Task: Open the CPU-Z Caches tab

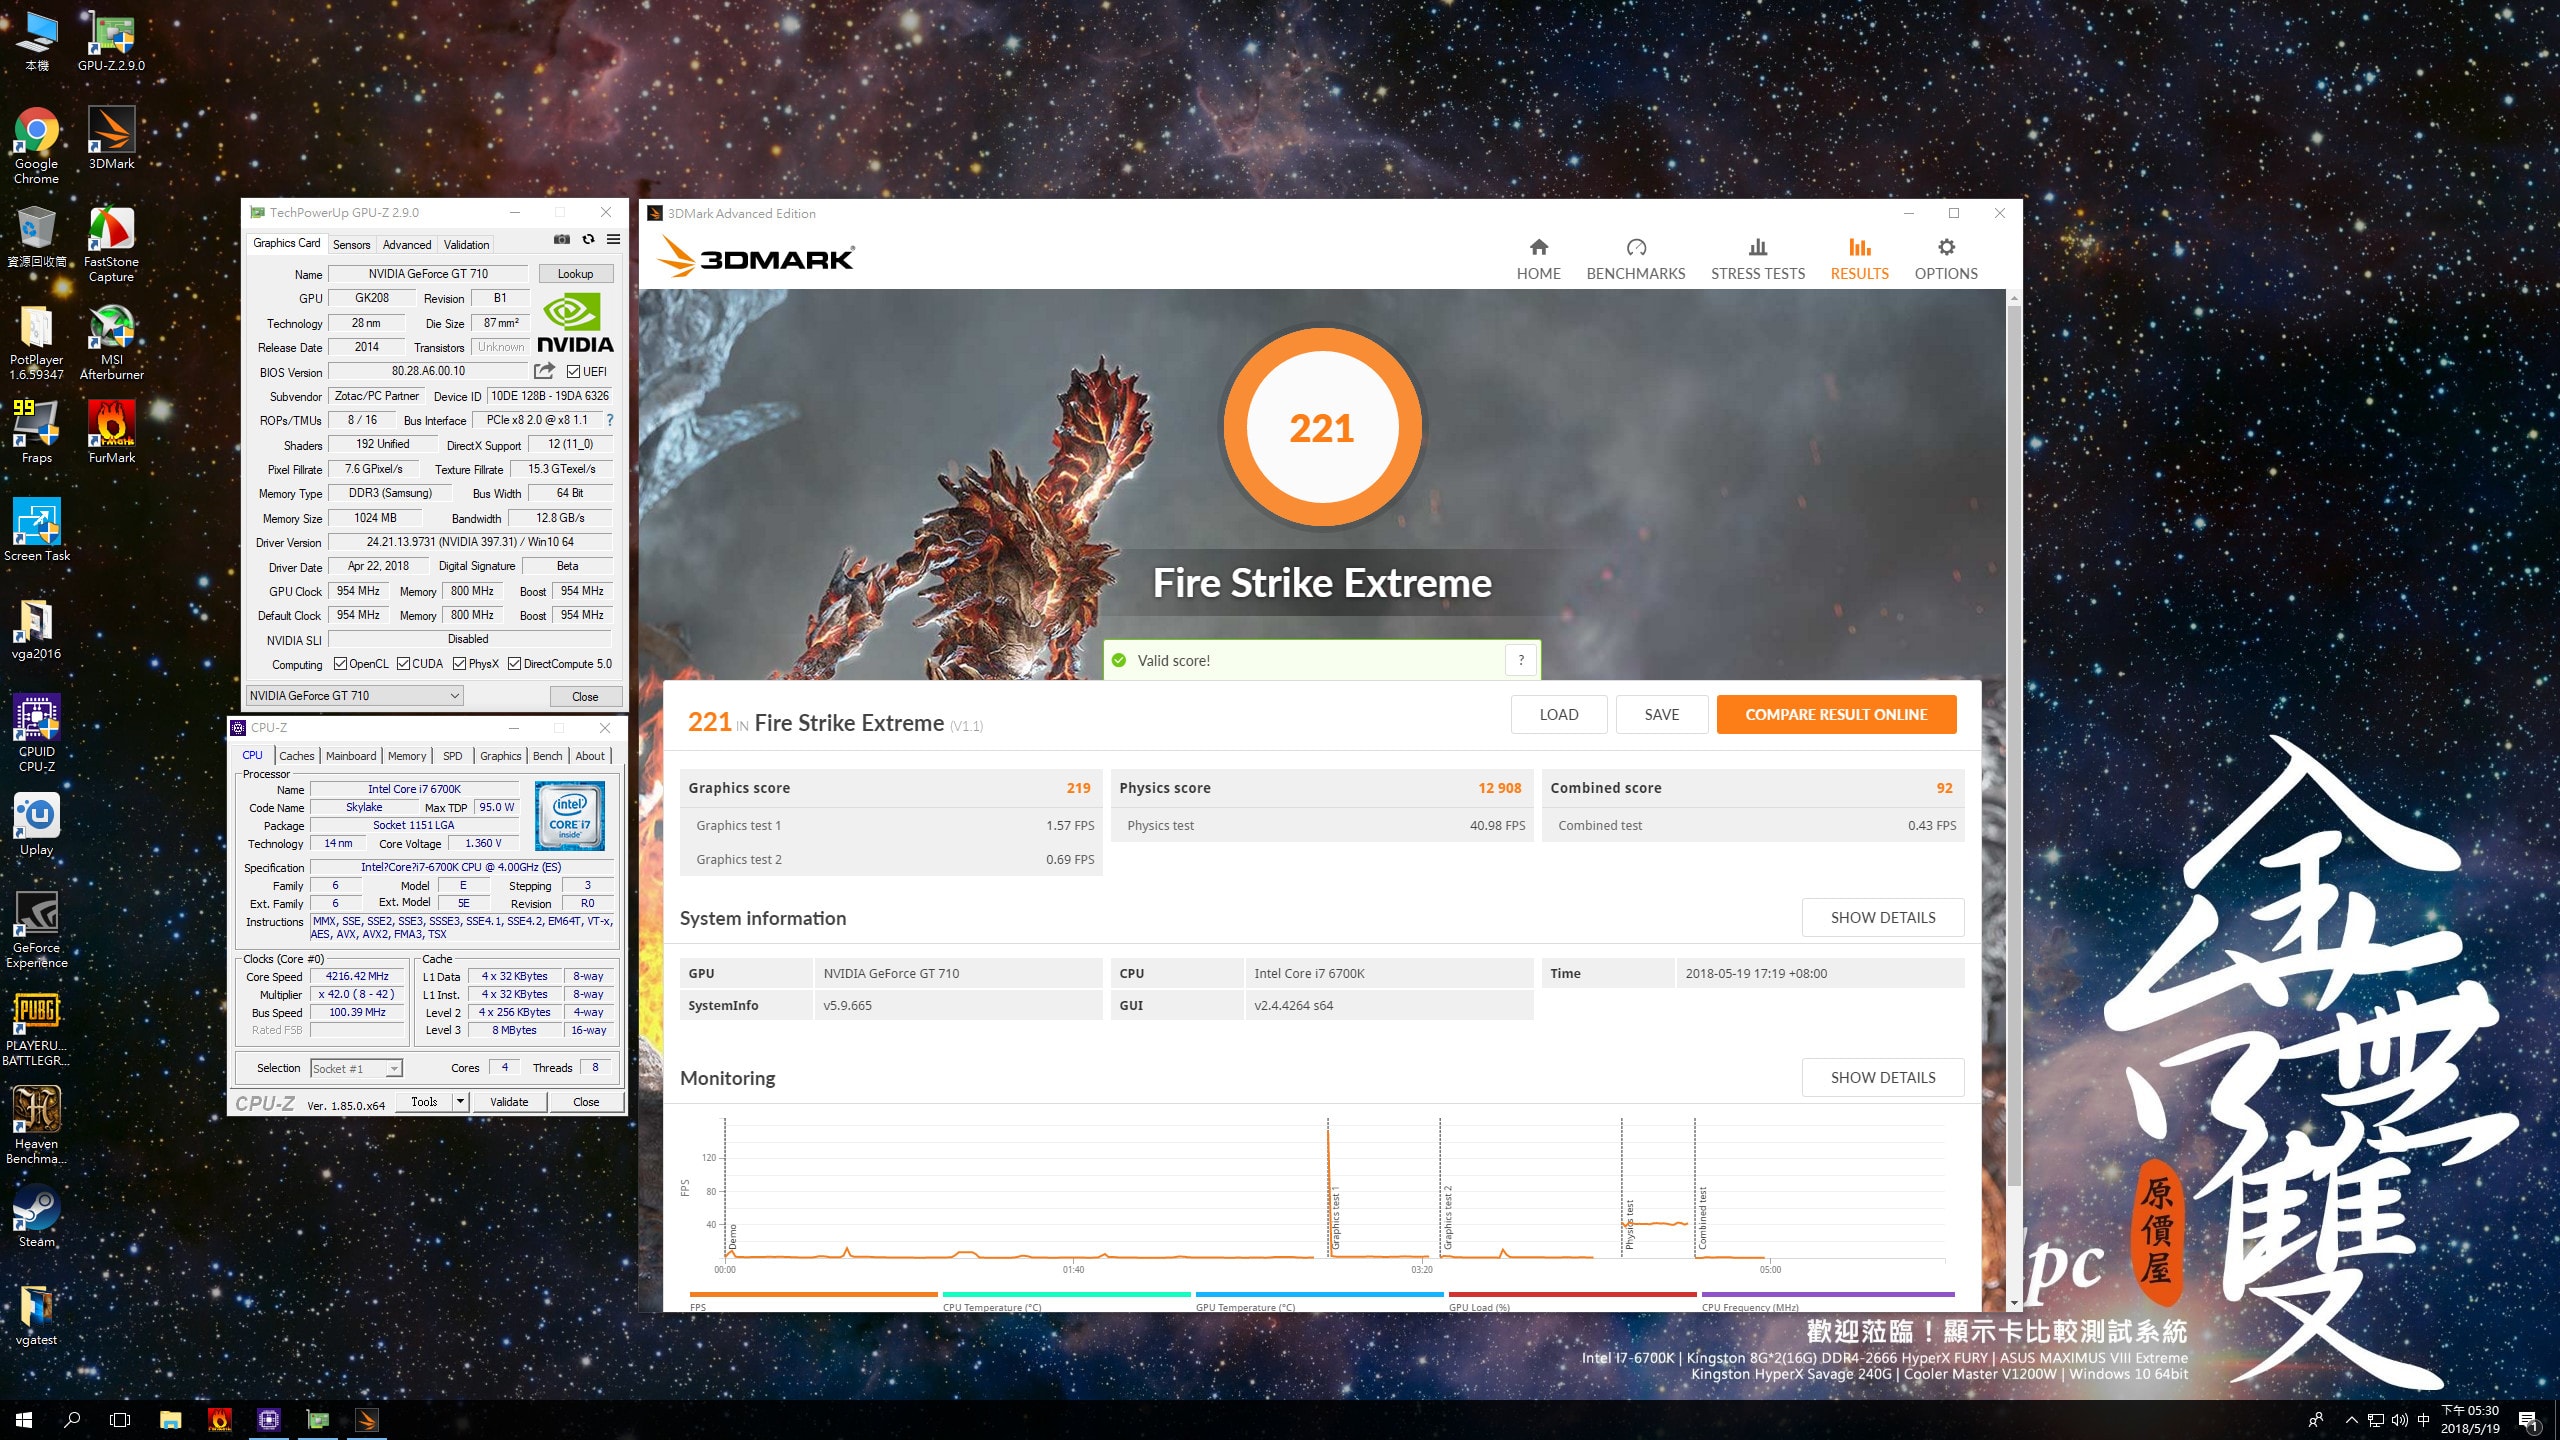Action: 296,756
